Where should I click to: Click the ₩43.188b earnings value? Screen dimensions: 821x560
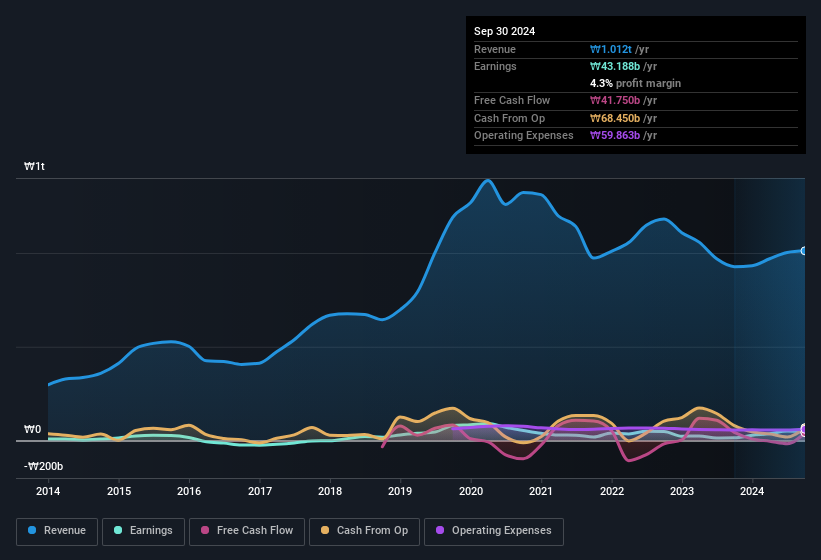pos(615,66)
